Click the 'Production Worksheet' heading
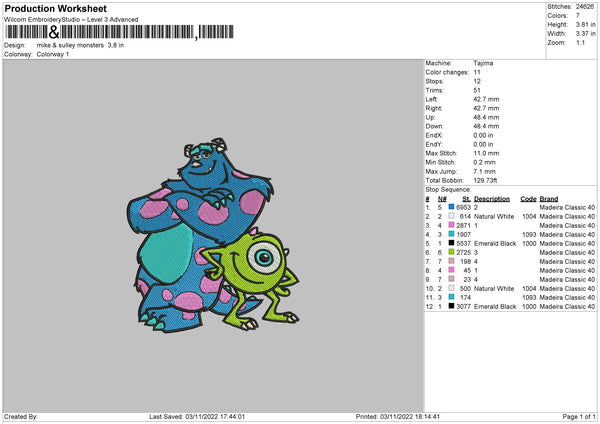The width and height of the screenshot is (600, 424). coord(55,8)
